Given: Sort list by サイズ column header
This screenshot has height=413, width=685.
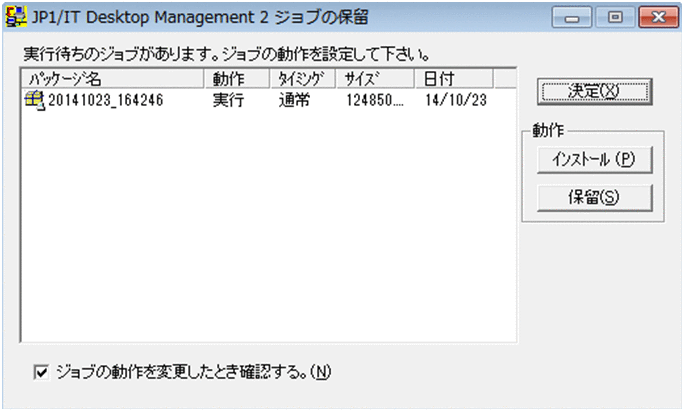Looking at the screenshot, I should pyautogui.click(x=375, y=79).
